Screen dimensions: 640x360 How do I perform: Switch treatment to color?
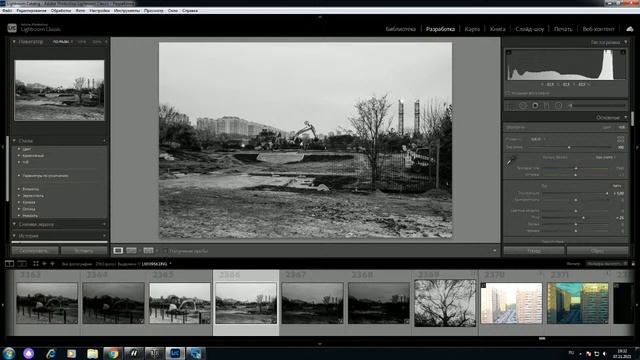click(x=607, y=127)
